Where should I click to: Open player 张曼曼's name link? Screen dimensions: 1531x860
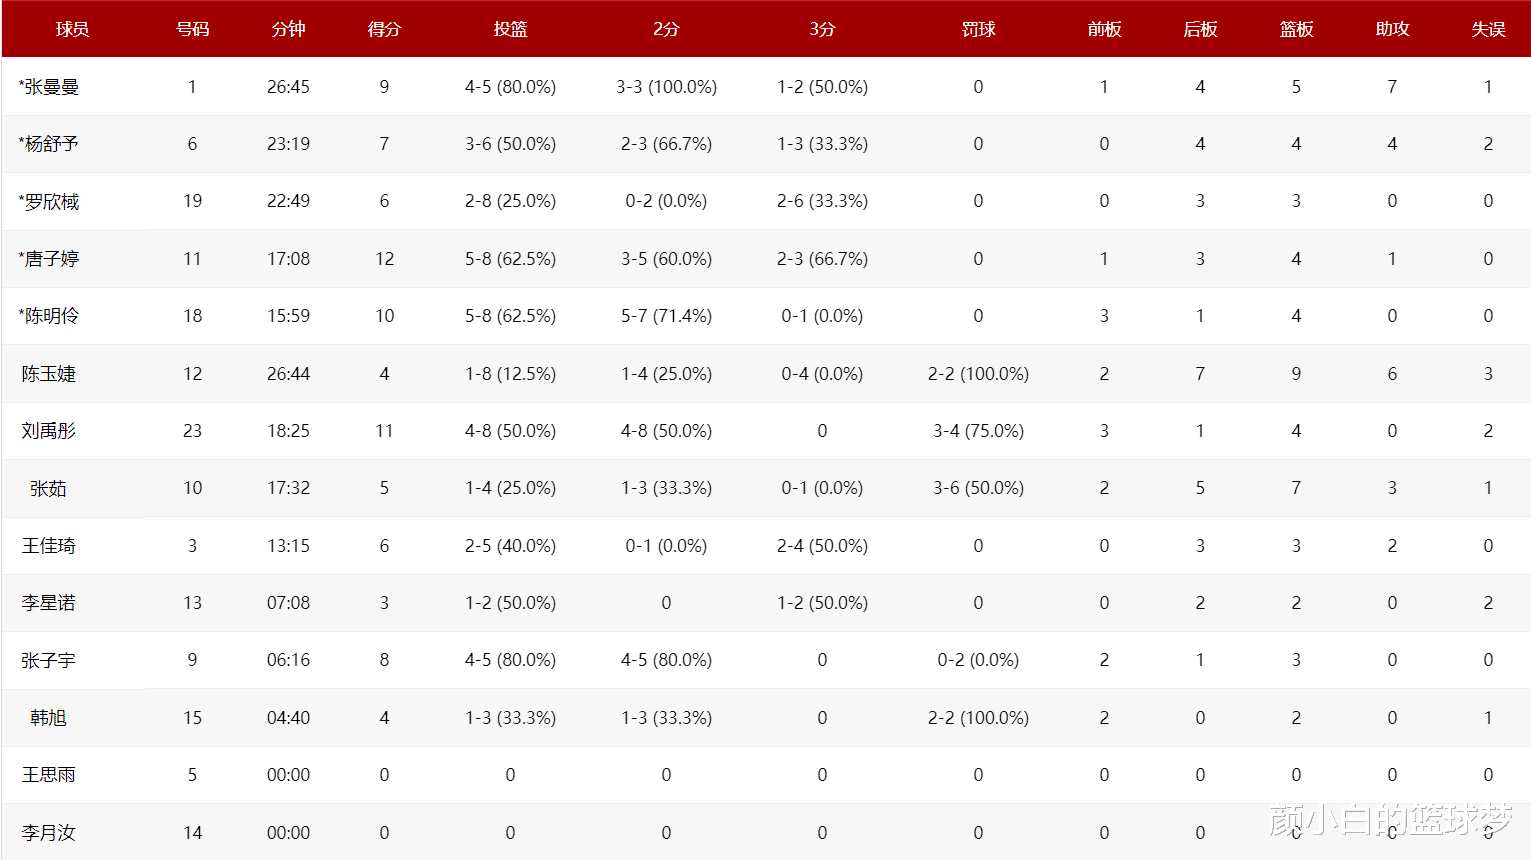[50, 87]
